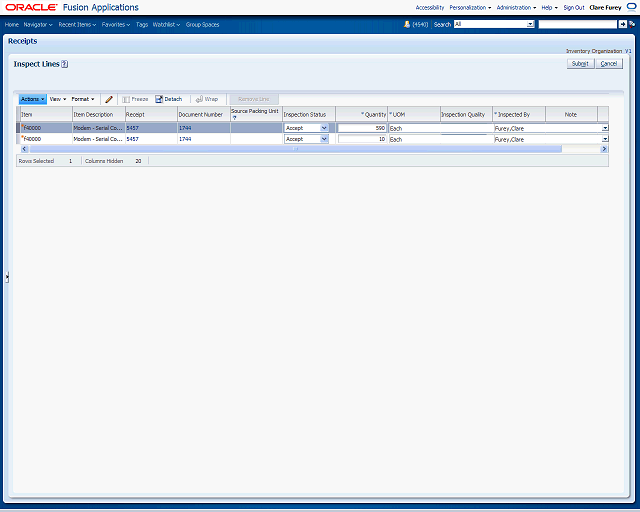Click the Cancel button

click(x=609, y=63)
